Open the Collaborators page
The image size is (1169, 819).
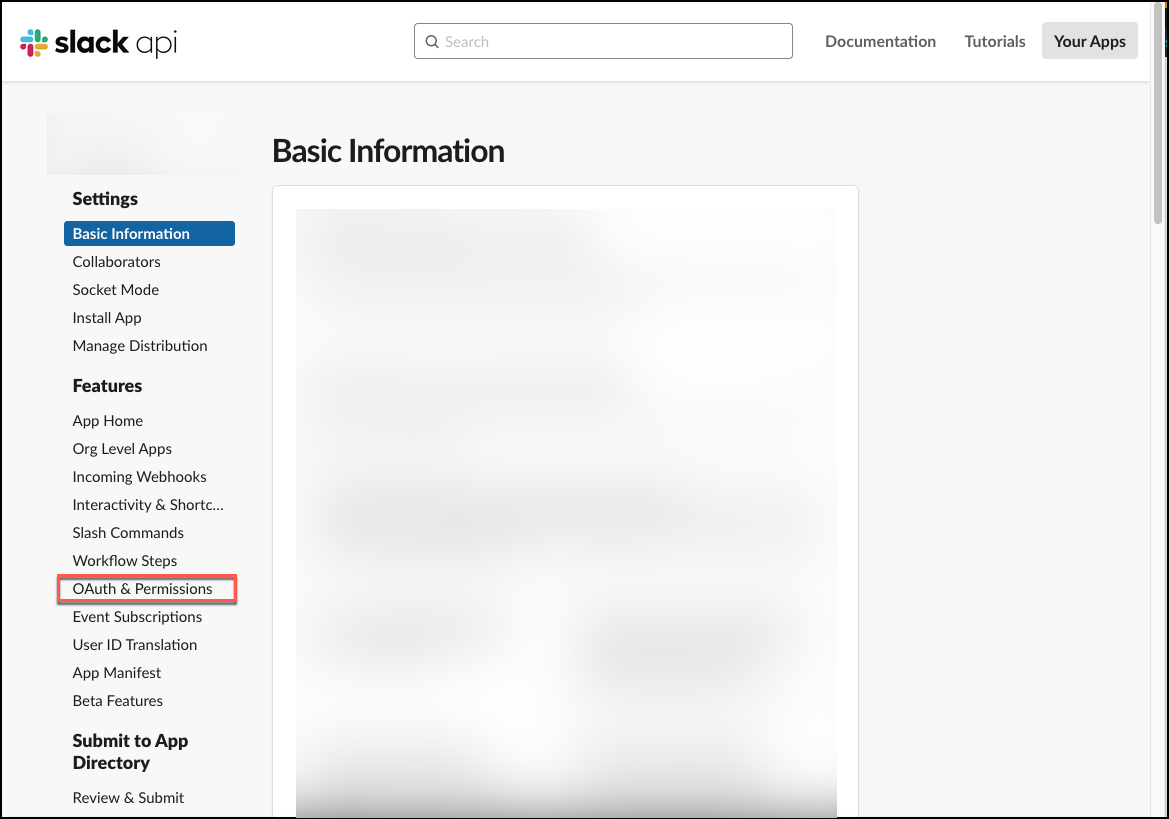coord(116,261)
